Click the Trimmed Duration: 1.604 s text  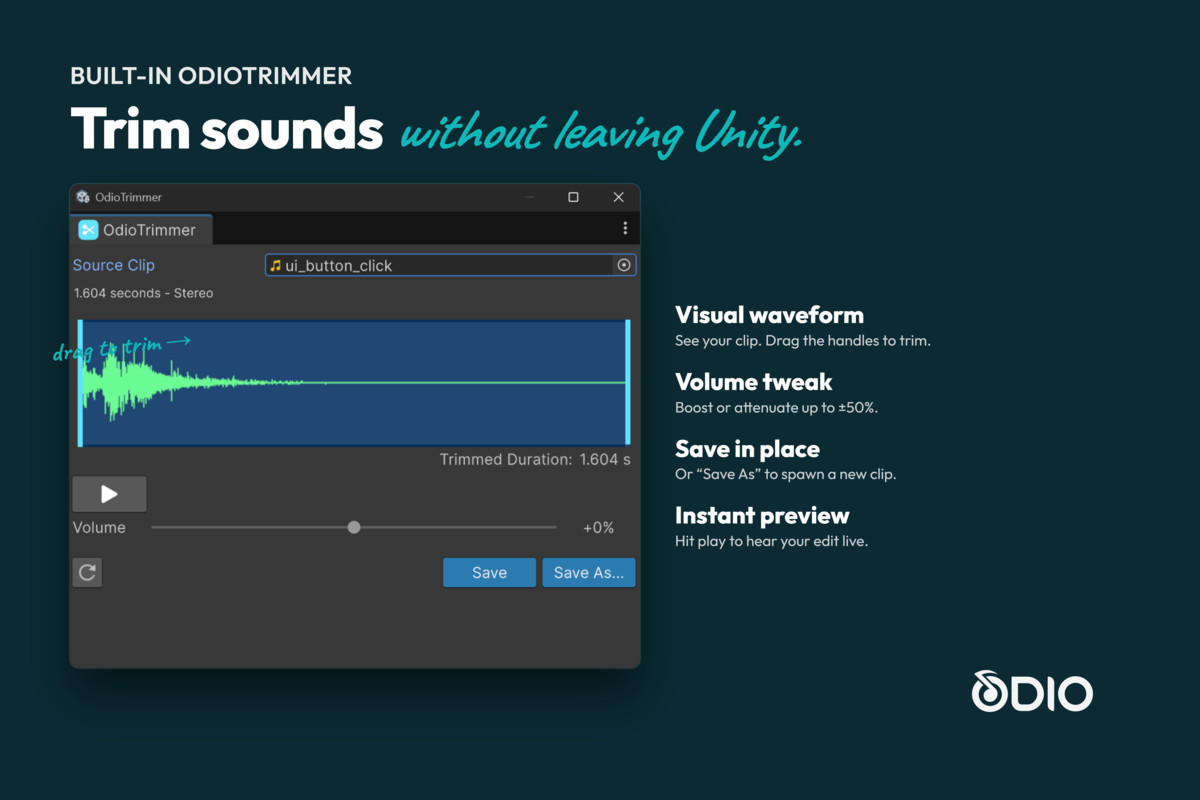tap(535, 460)
